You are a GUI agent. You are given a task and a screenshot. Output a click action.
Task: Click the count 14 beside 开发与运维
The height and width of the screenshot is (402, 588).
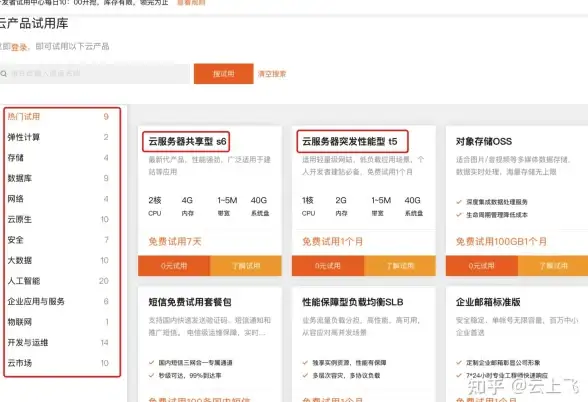(105, 342)
